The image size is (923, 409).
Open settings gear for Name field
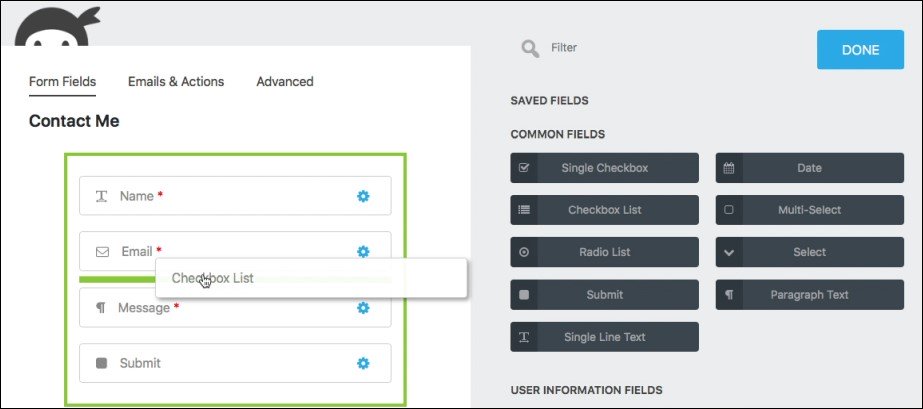(363, 197)
